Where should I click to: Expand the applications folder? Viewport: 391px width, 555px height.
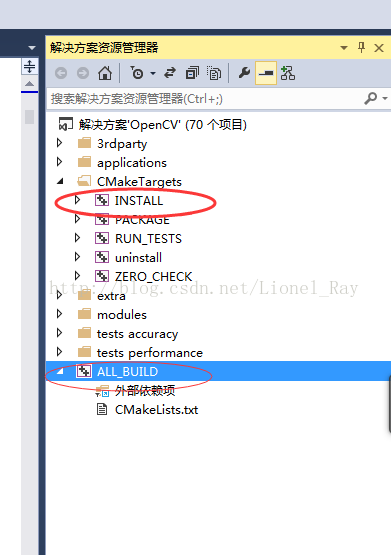tap(59, 162)
